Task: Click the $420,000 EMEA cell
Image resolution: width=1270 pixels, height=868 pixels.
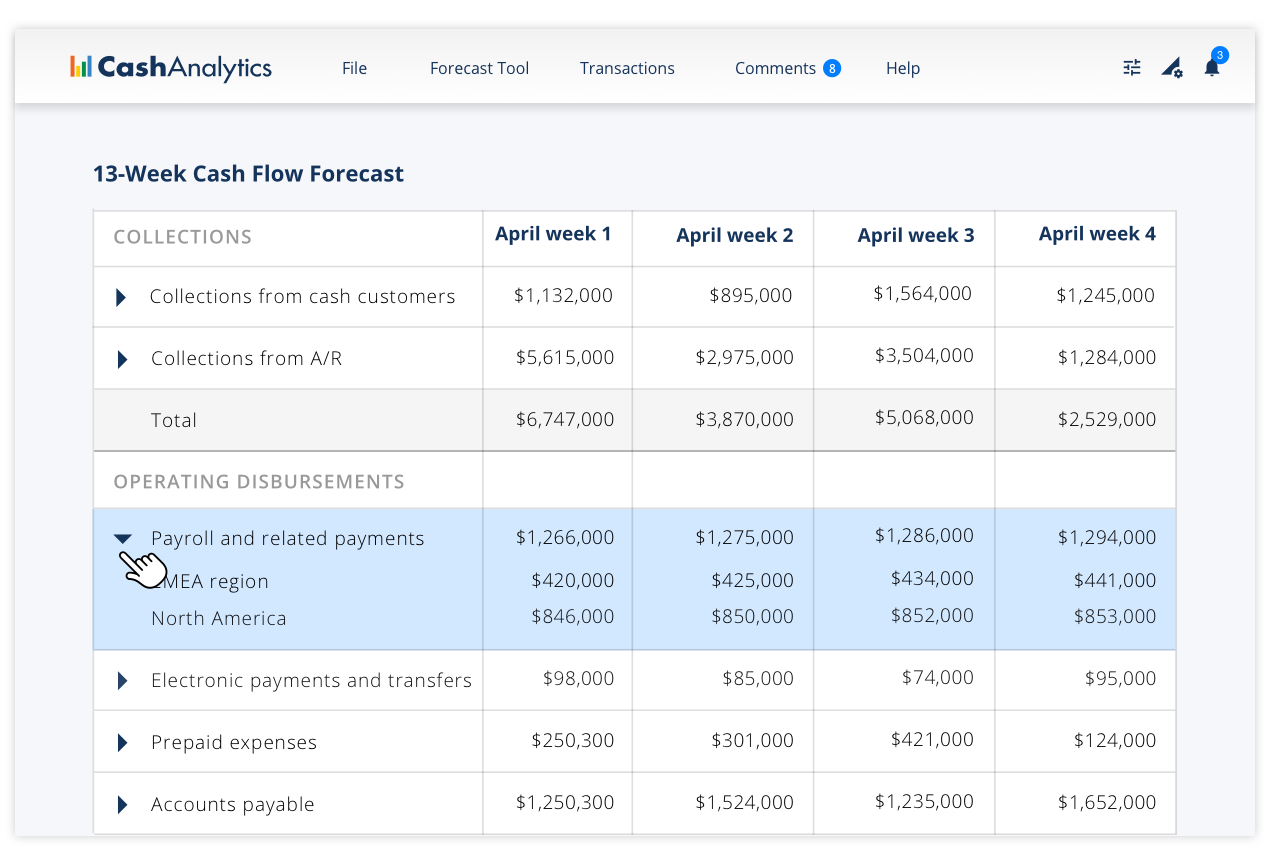Action: 573,580
